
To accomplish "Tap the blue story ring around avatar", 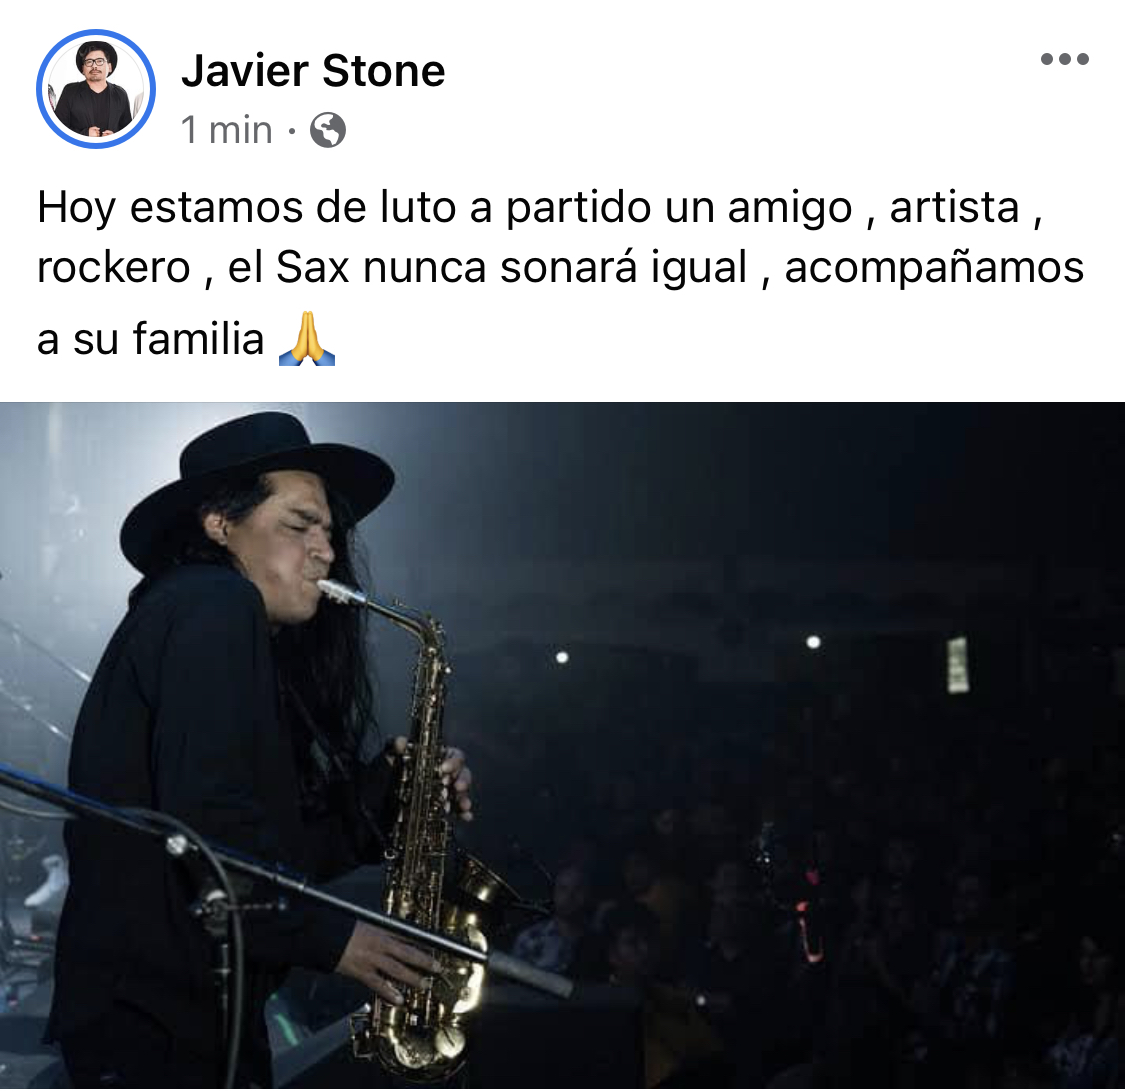I will [96, 89].
